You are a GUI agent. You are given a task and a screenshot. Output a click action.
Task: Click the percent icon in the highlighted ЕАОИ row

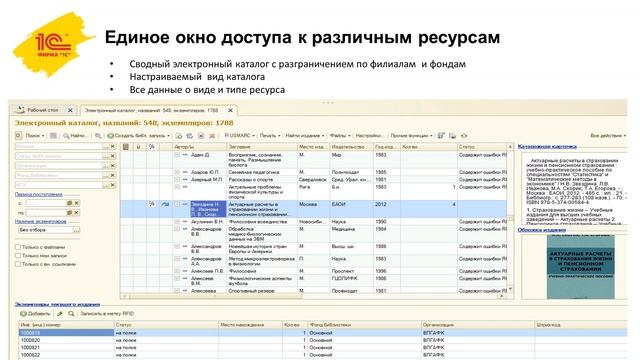coord(152,204)
